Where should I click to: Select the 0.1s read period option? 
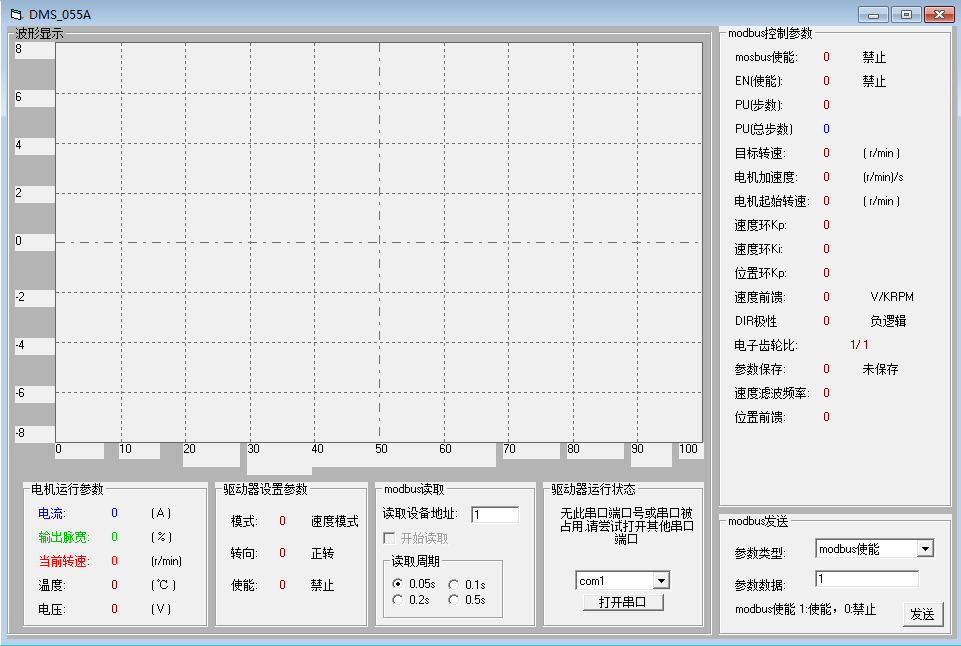point(454,584)
